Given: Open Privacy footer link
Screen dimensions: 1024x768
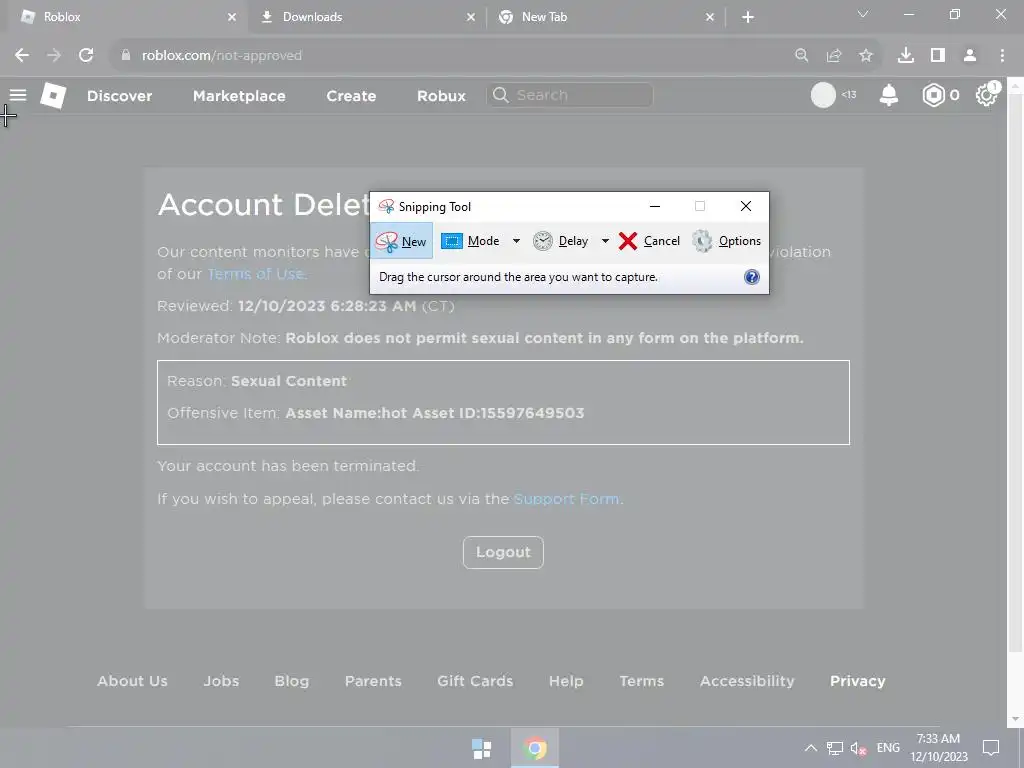Looking at the screenshot, I should [857, 681].
